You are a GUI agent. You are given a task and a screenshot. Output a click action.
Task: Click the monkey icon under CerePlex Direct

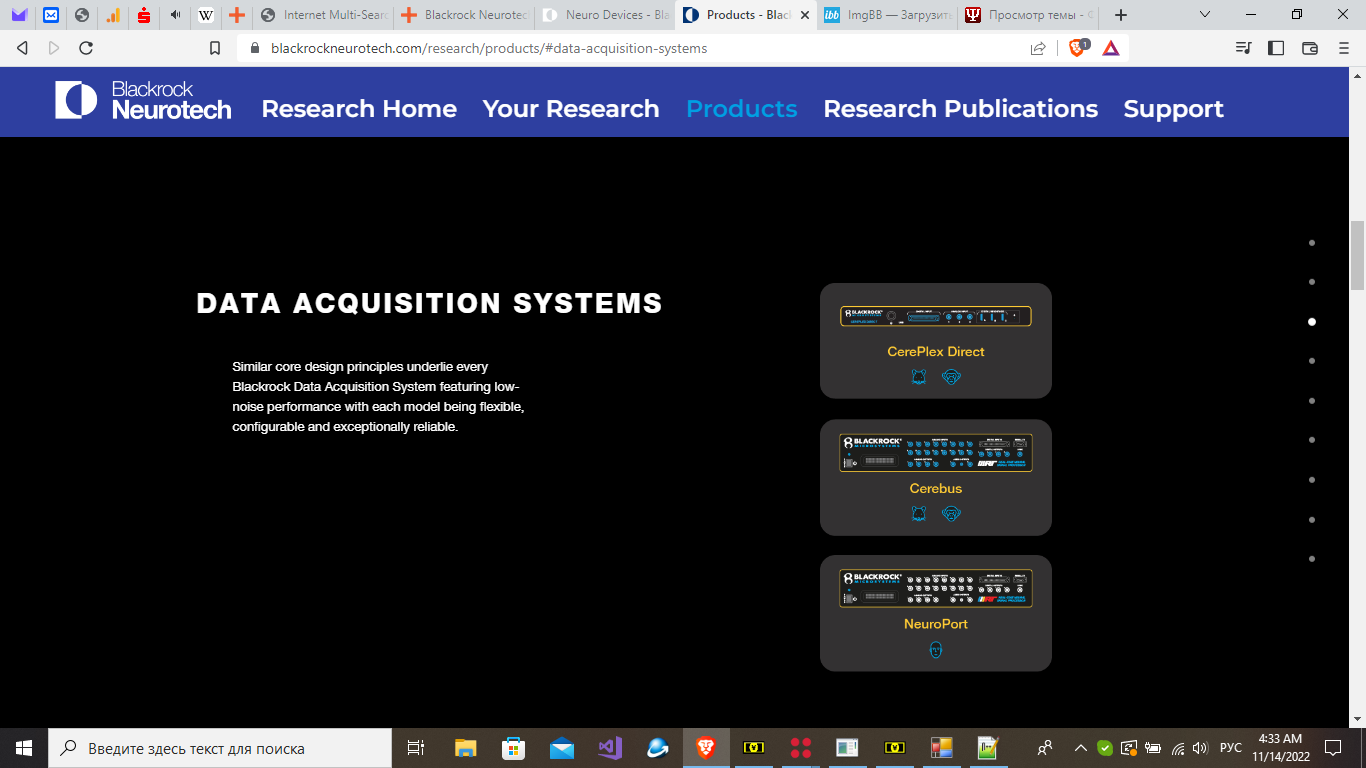pos(951,377)
